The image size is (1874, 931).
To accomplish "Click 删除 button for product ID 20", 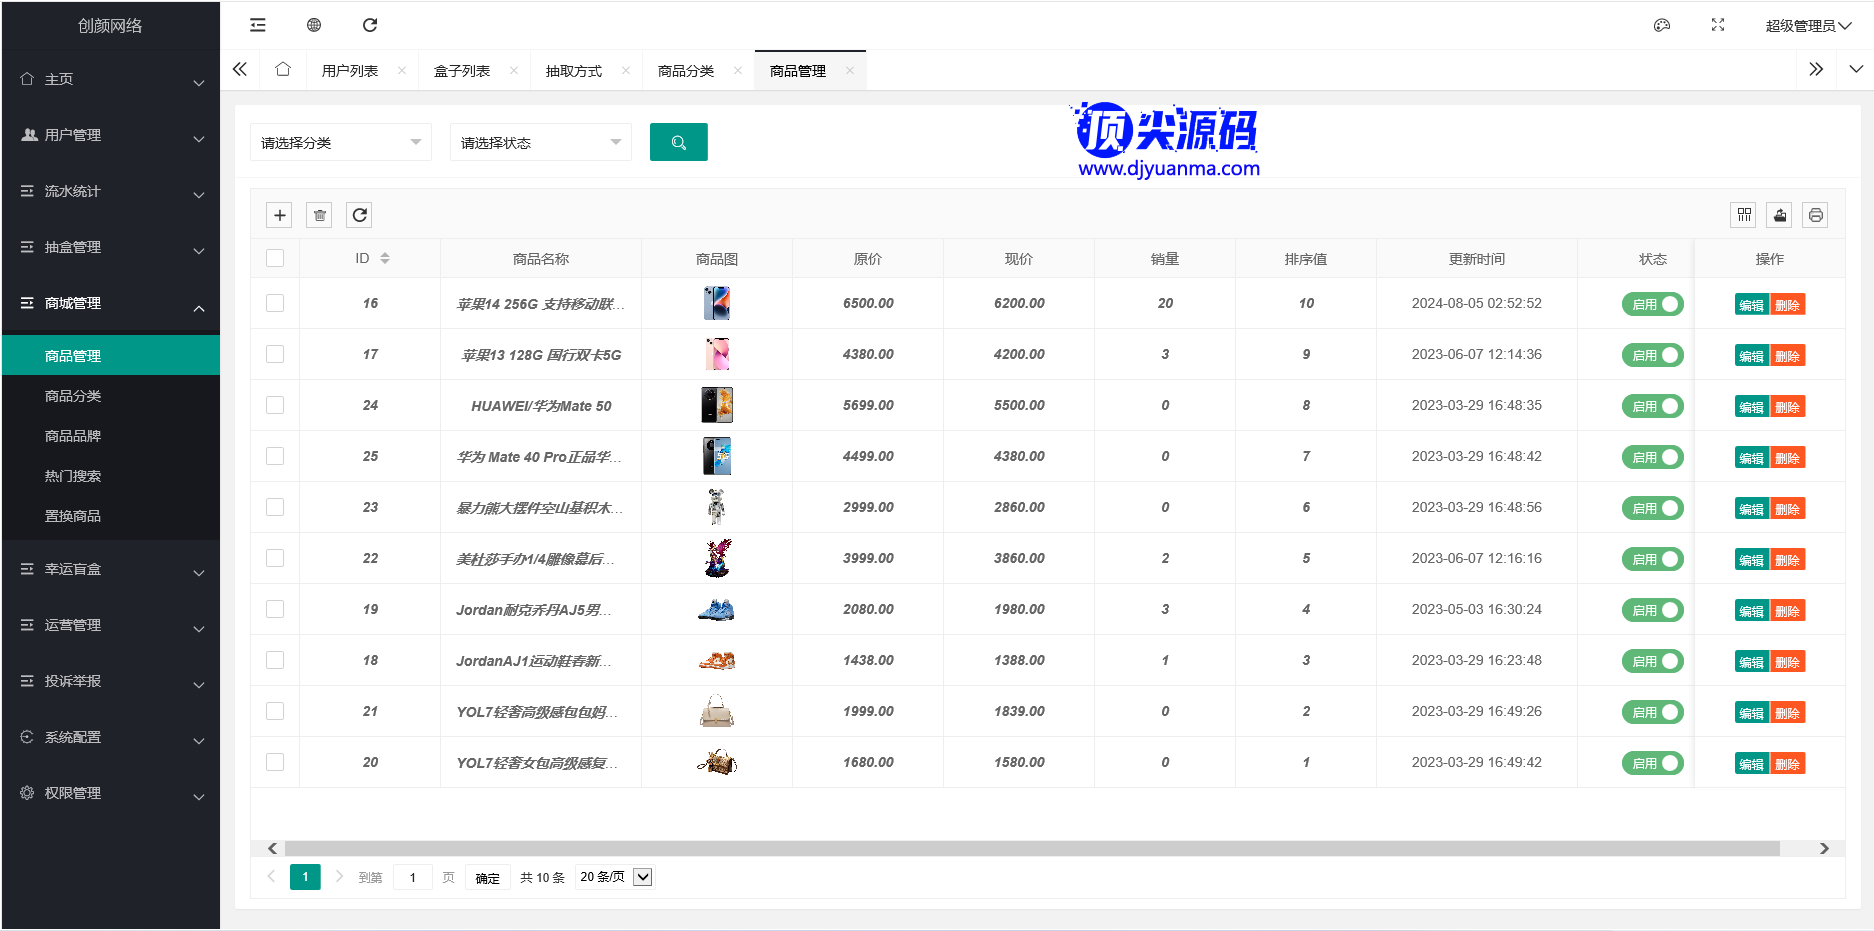I will [1787, 764].
